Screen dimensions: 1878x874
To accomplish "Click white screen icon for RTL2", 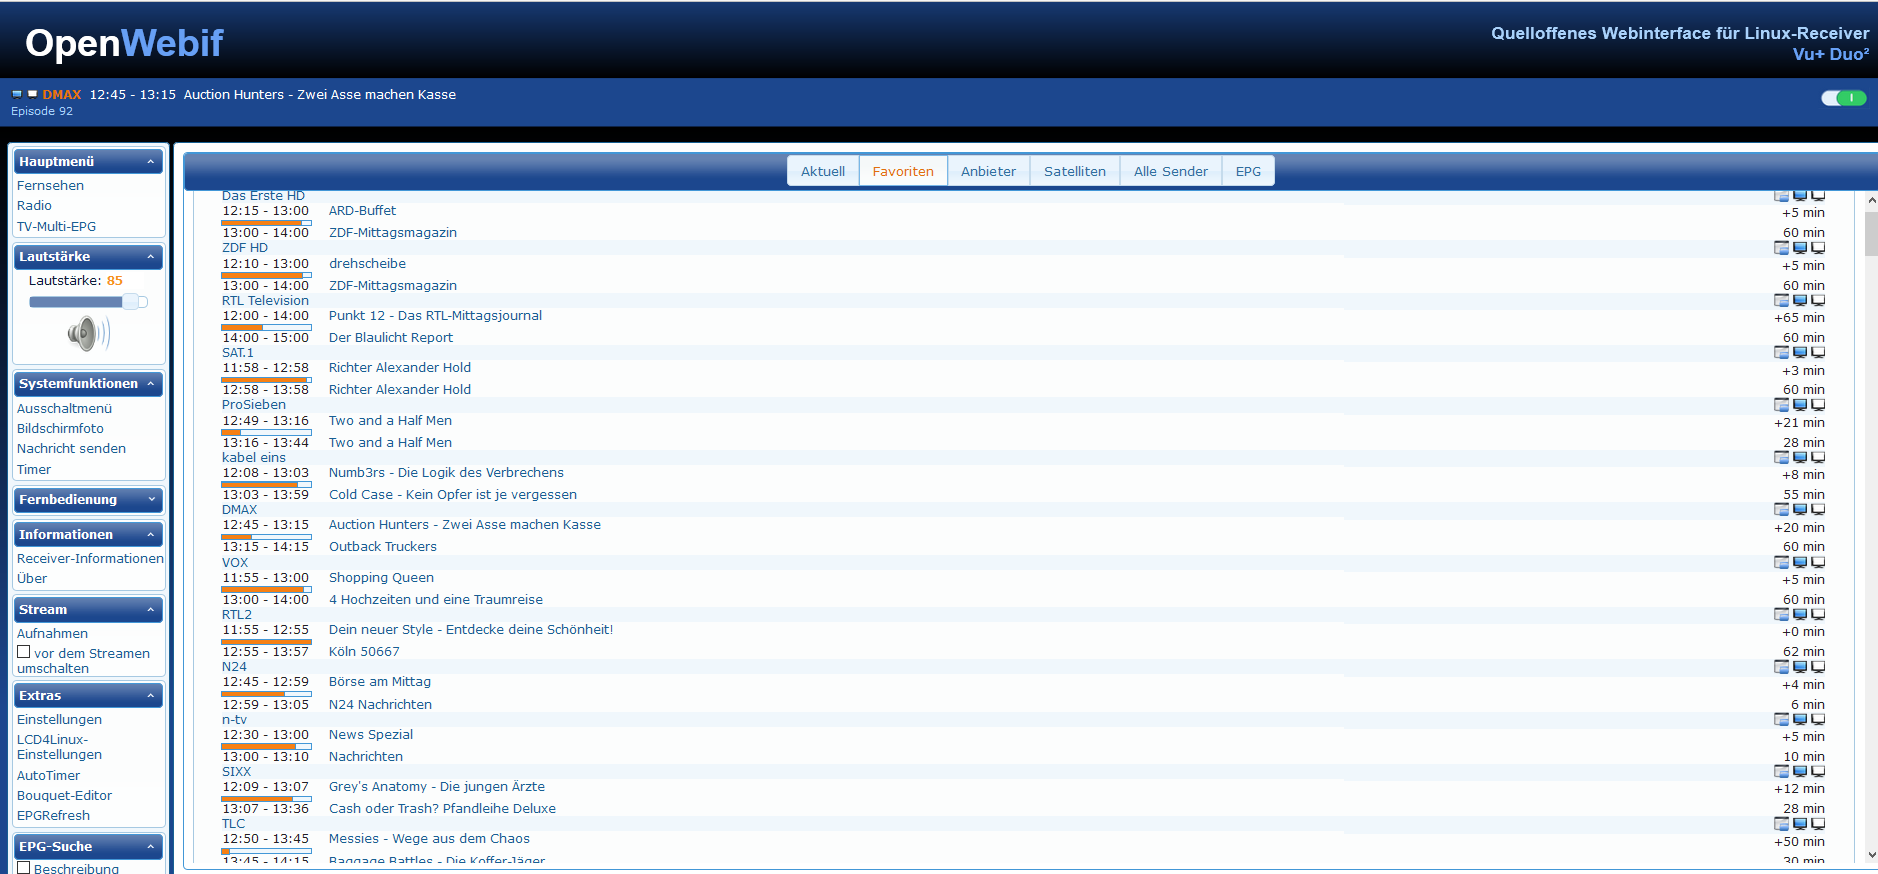I will click(x=1818, y=614).
